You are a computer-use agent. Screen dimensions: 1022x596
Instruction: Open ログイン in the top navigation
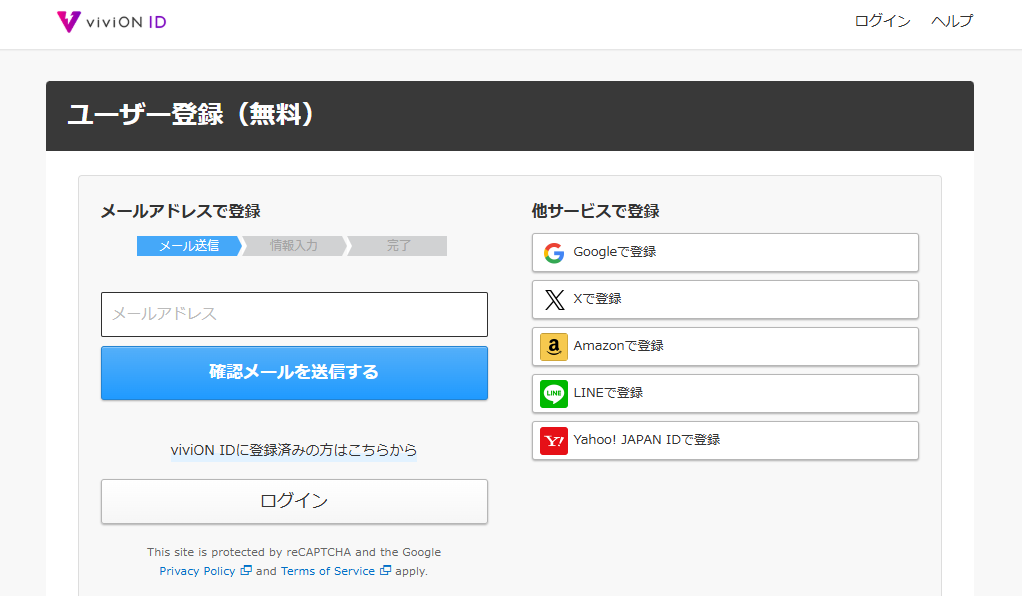[x=882, y=21]
